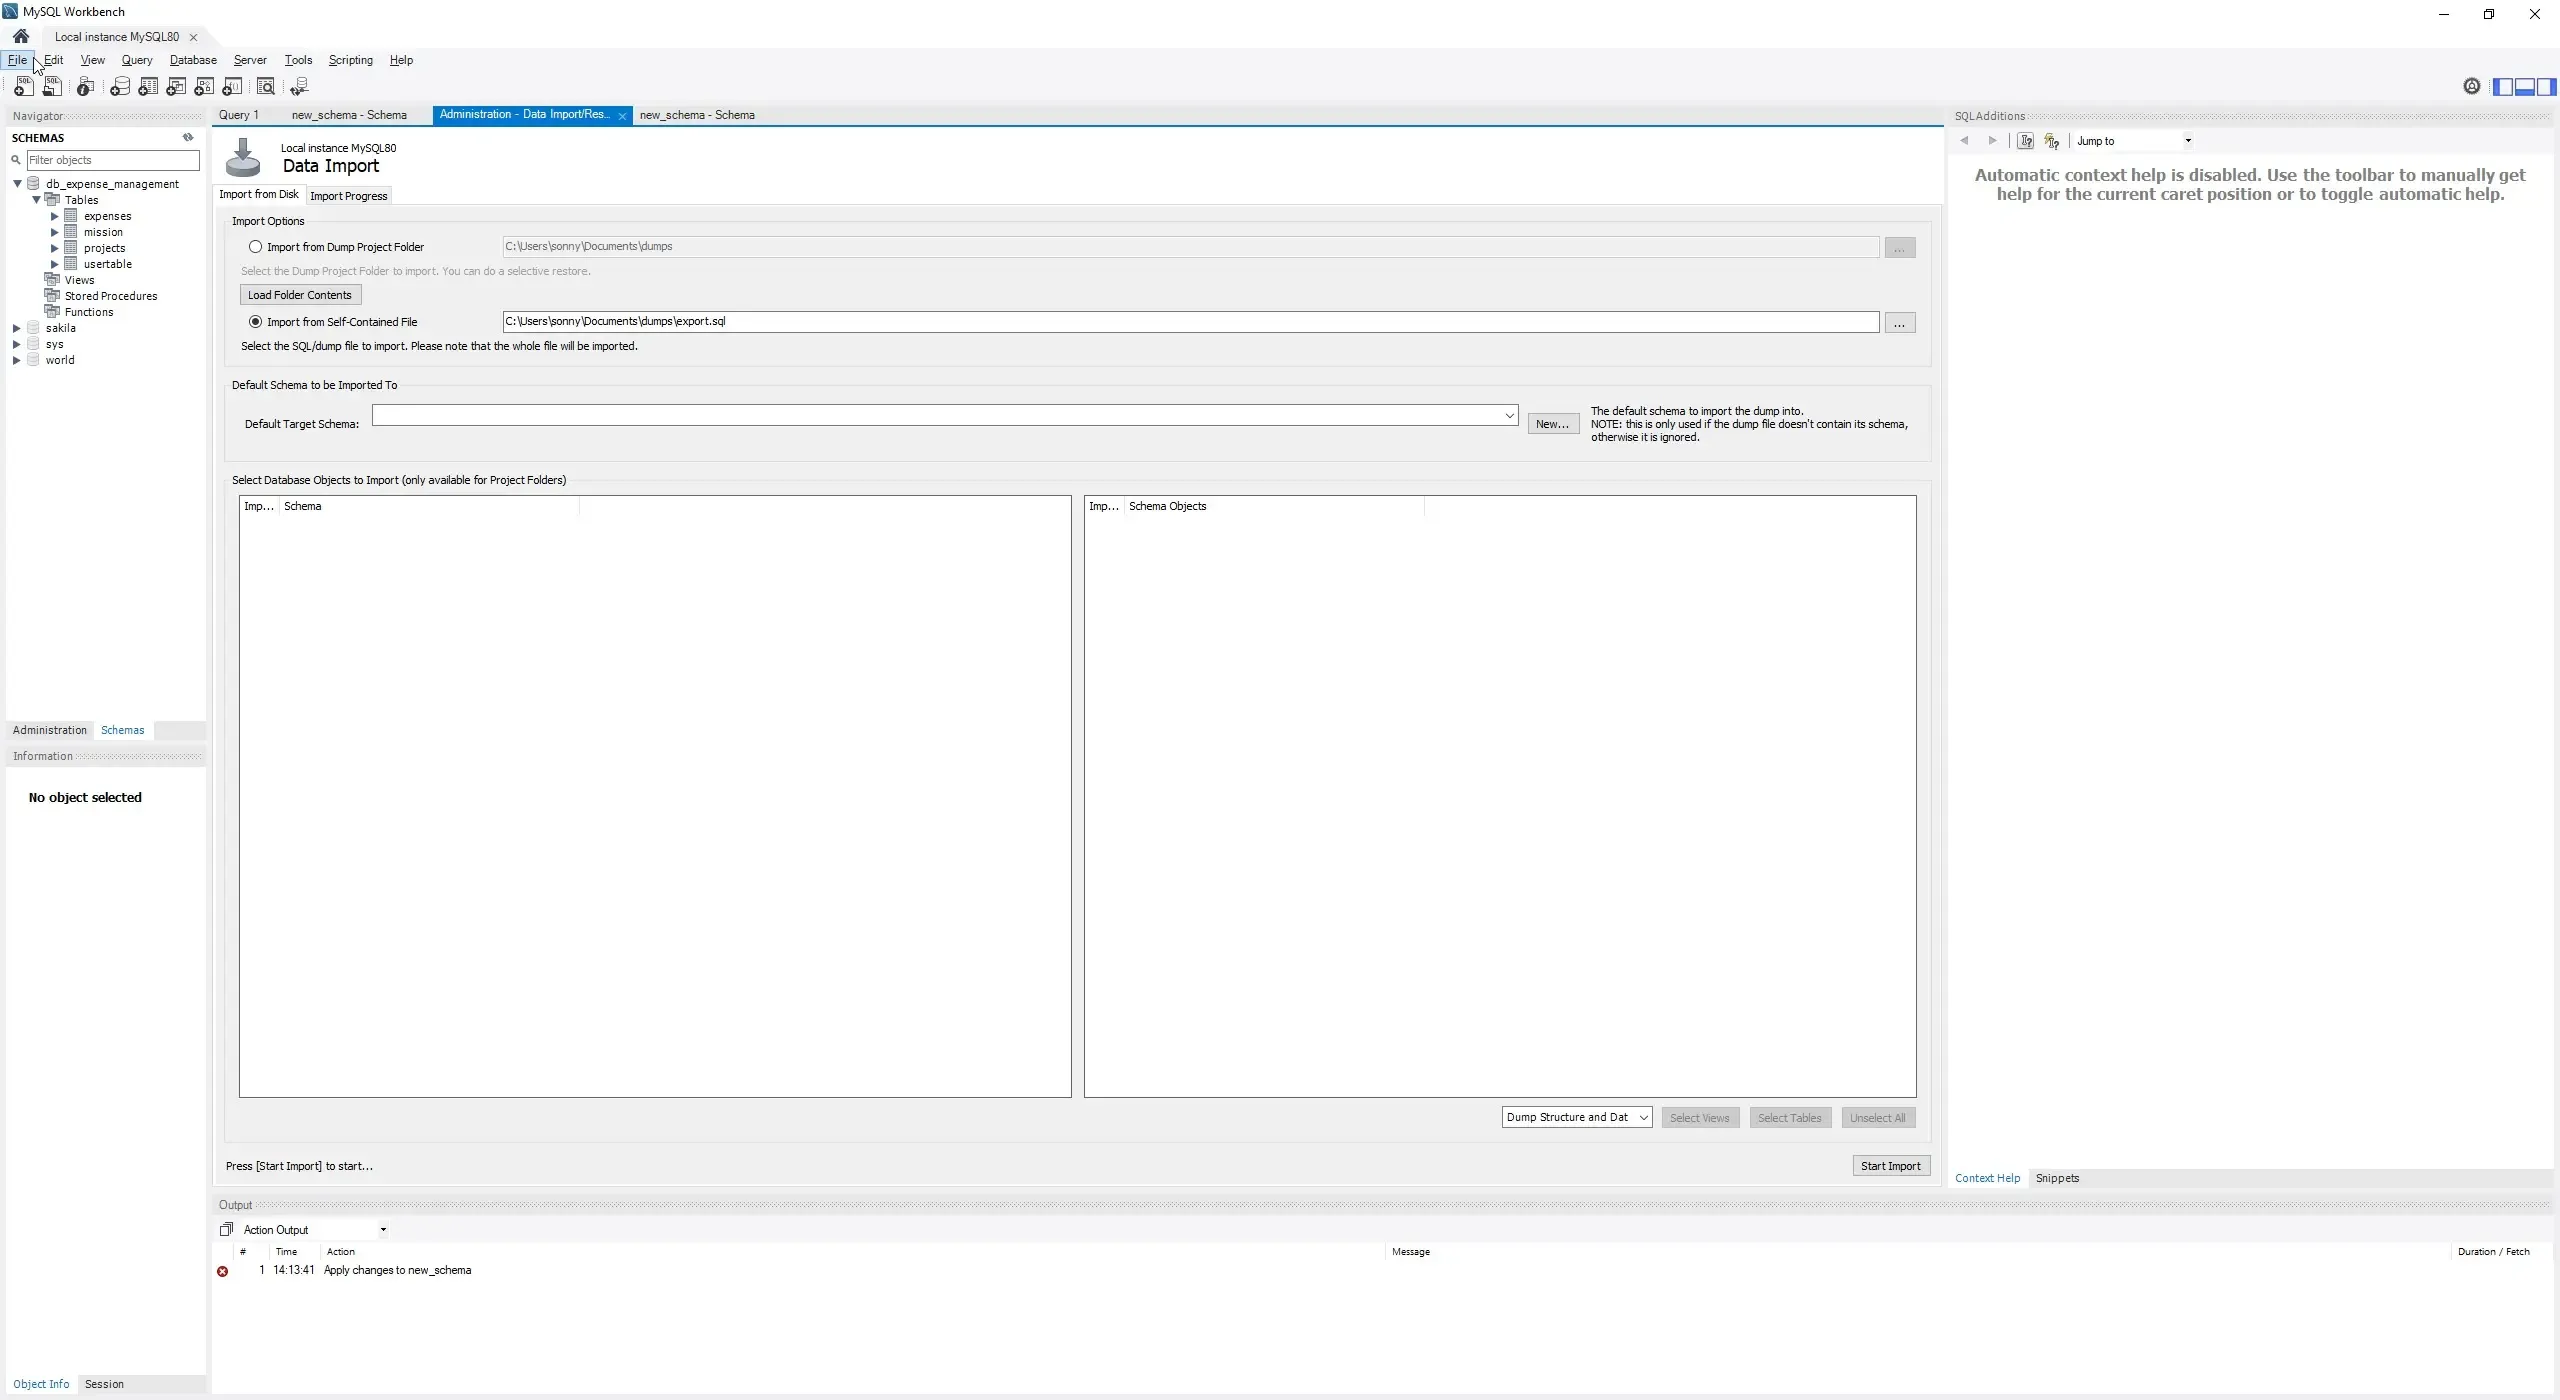Expand the sakila schema node
Viewport: 2560px width, 1400px height.
(x=17, y=328)
